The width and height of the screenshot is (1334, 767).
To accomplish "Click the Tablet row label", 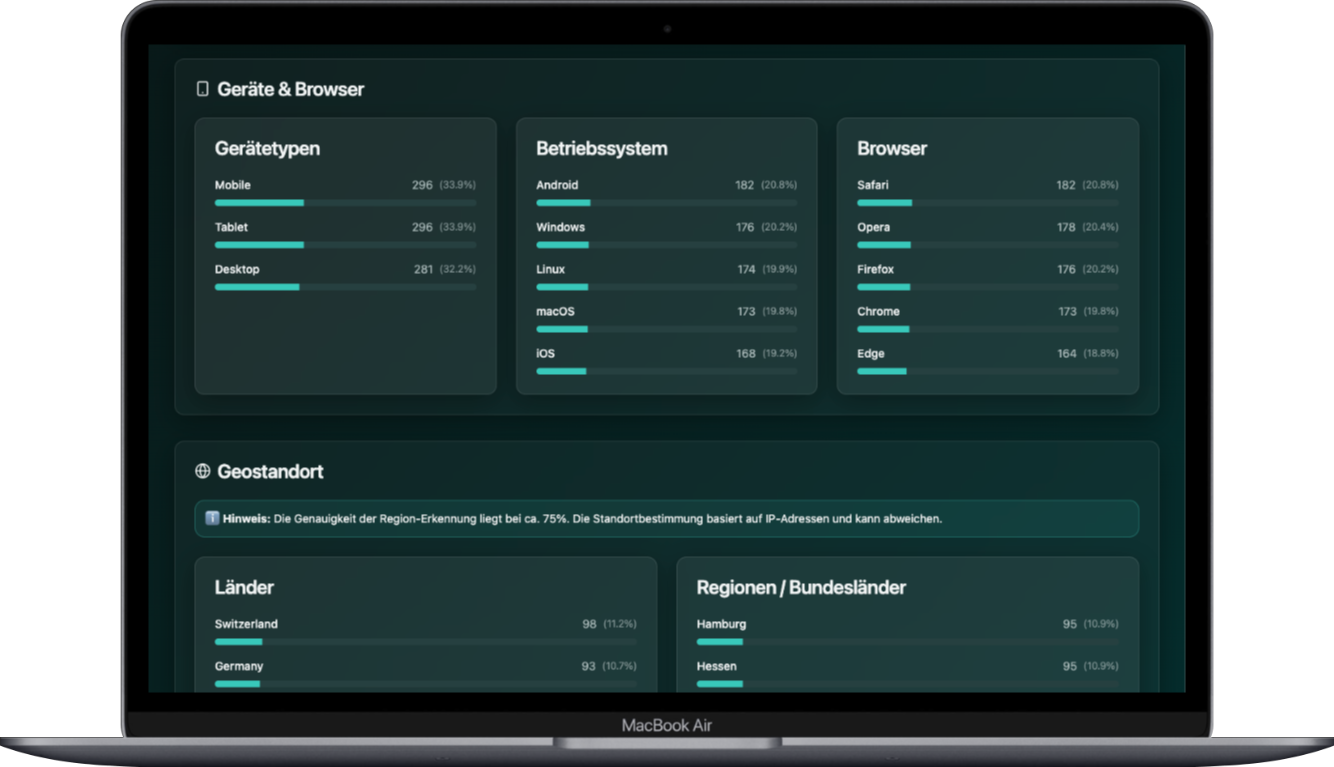I will (231, 227).
